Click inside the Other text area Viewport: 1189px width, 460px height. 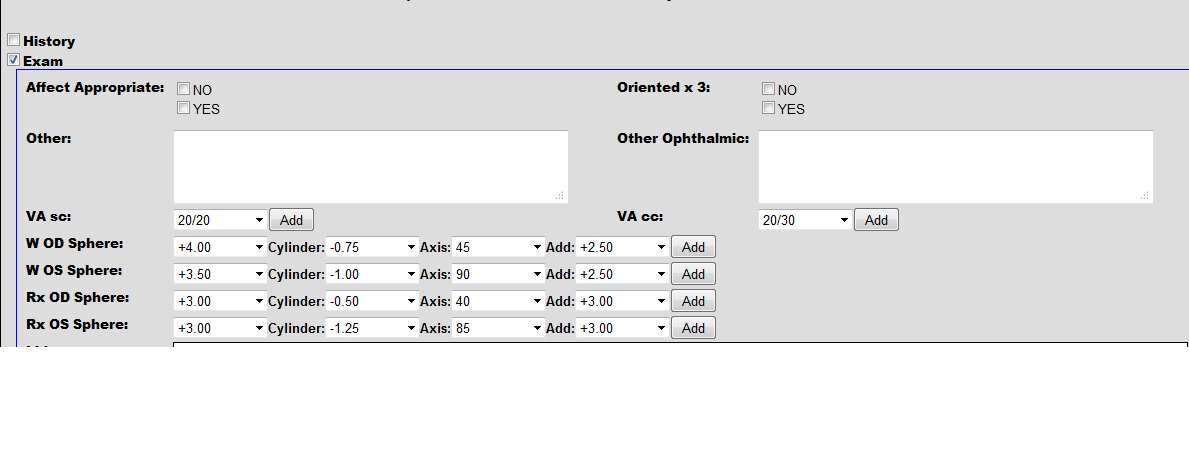[370, 166]
